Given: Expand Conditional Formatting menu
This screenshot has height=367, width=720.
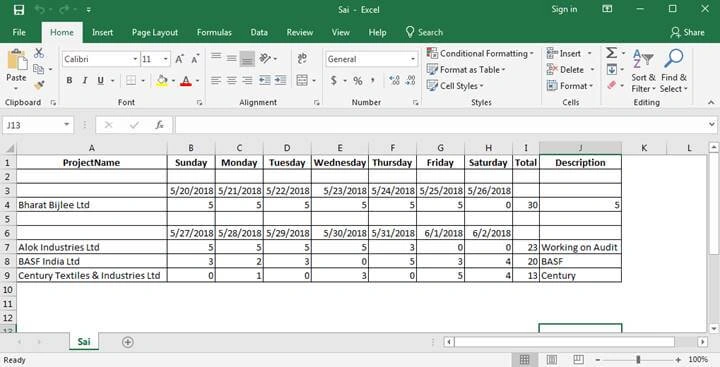Looking at the screenshot, I should 480,53.
